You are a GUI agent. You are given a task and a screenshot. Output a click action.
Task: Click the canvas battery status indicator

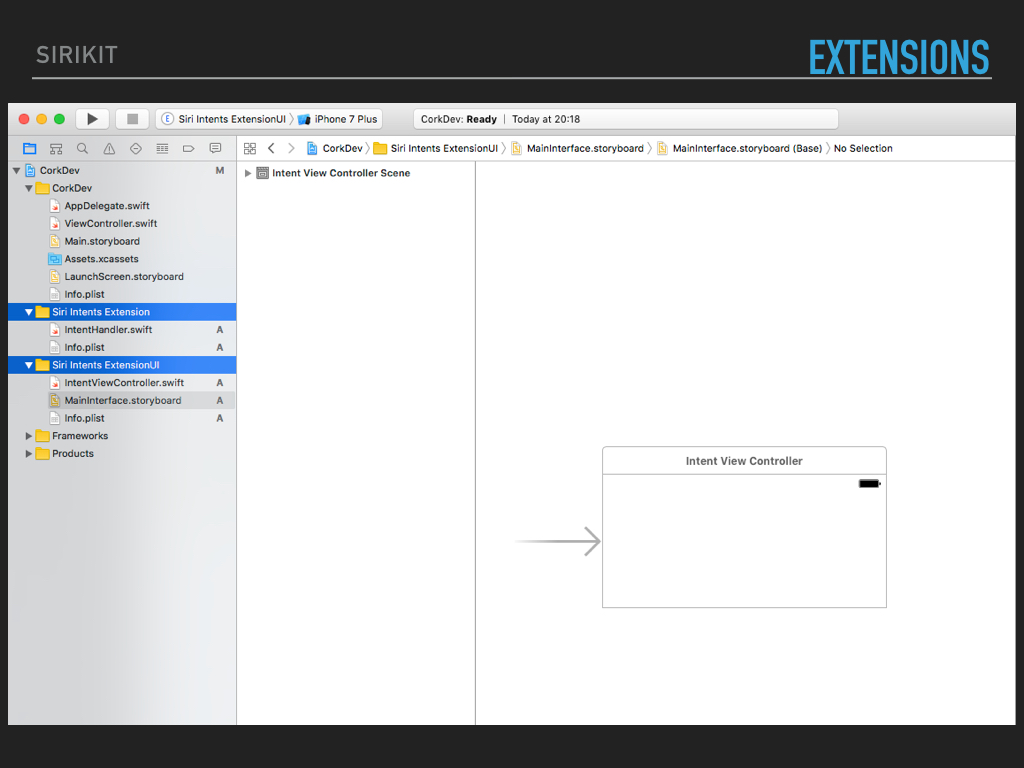tap(869, 484)
